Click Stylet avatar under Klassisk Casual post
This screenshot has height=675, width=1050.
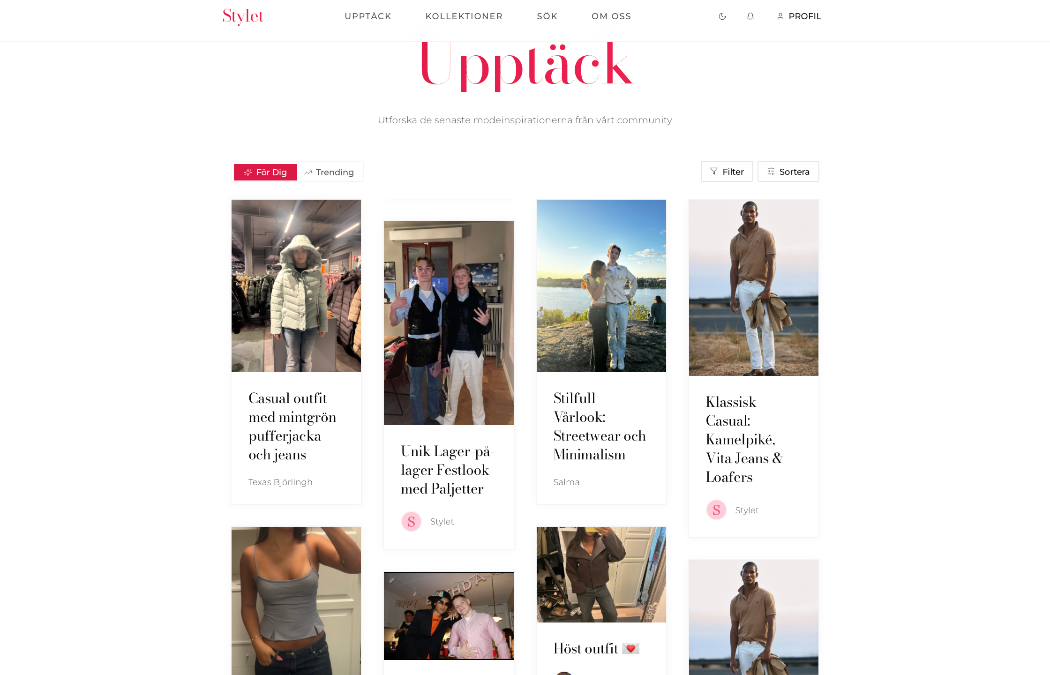[717, 510]
